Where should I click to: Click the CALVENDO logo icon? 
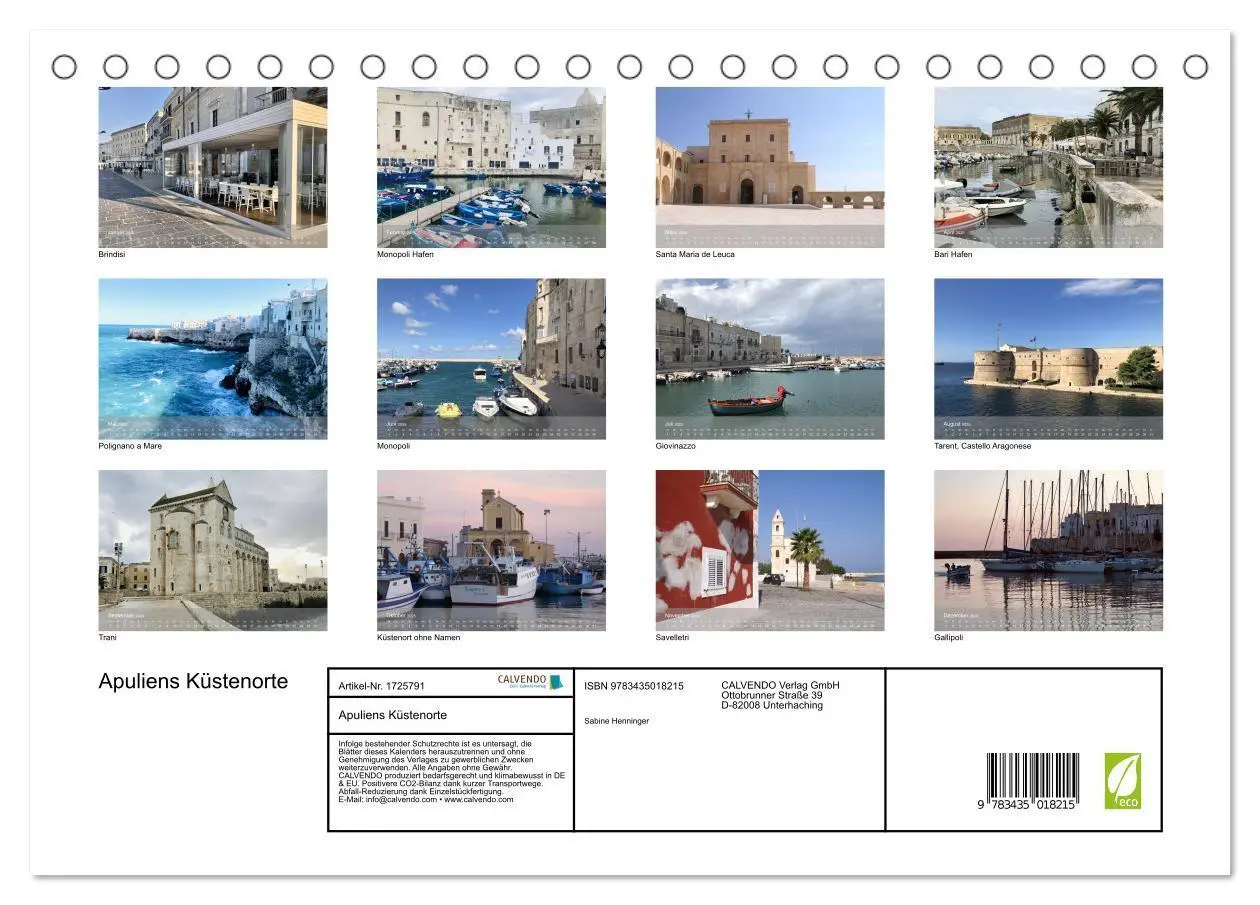tap(530, 682)
